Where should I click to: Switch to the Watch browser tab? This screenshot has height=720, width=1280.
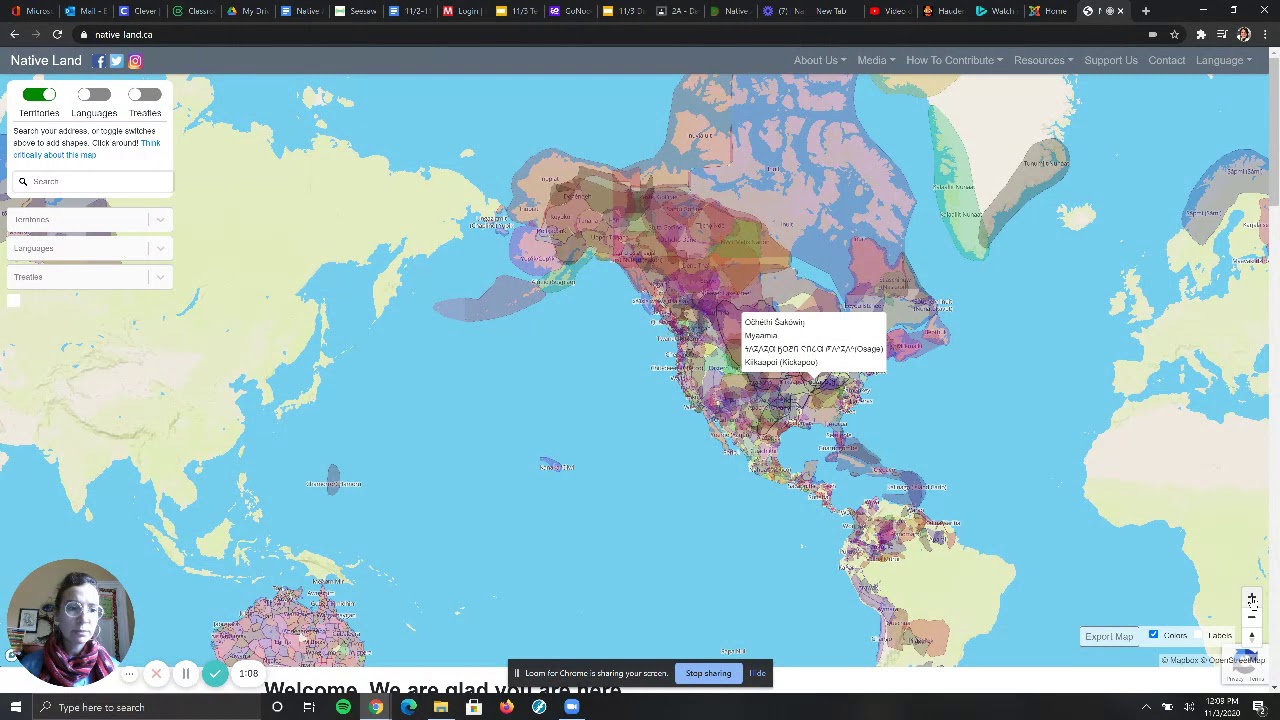click(x=996, y=11)
